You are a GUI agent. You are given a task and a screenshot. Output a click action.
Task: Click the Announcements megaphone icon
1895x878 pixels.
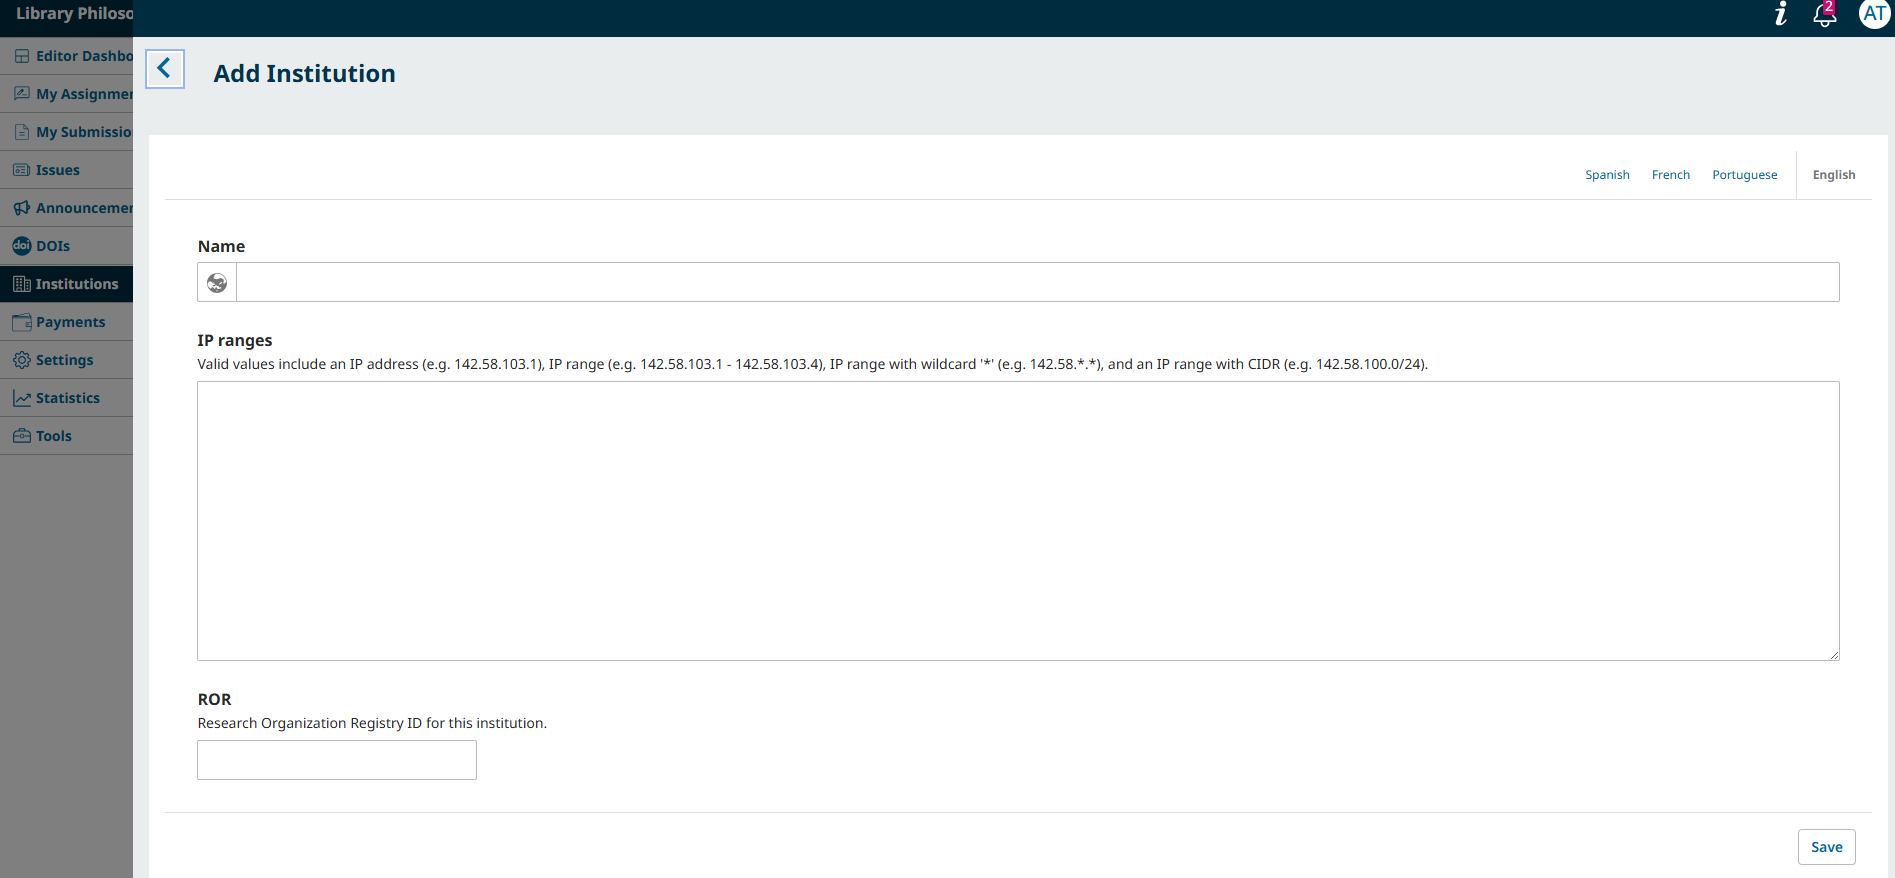click(21, 208)
